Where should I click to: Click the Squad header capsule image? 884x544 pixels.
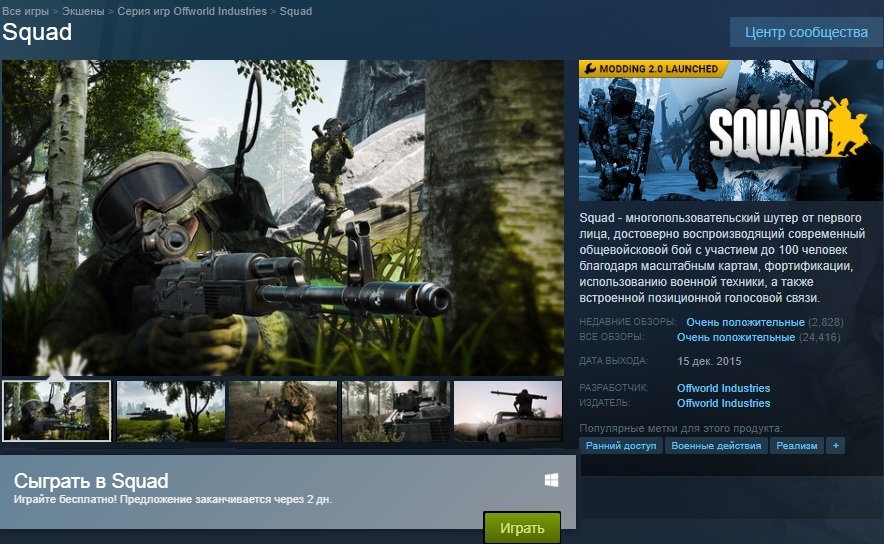pyautogui.click(x=731, y=131)
